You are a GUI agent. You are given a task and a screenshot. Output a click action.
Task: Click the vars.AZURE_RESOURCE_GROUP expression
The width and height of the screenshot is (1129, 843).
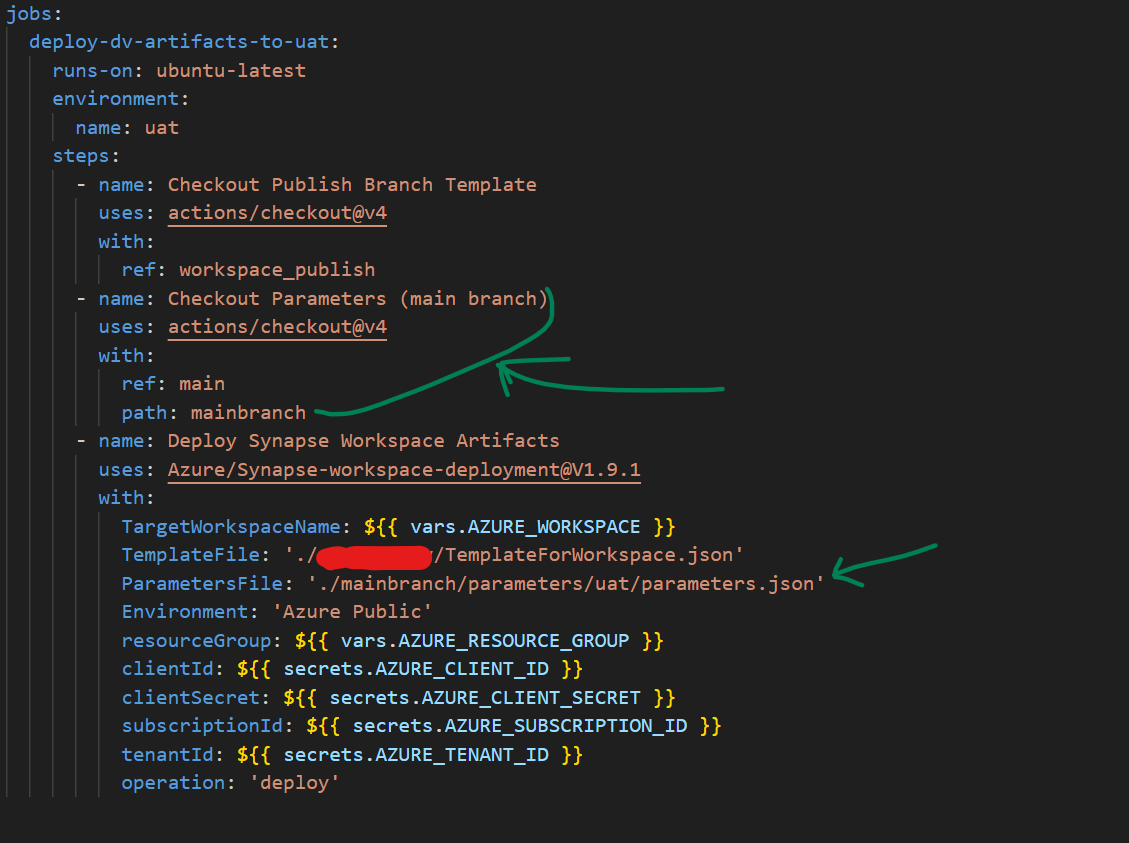click(479, 641)
